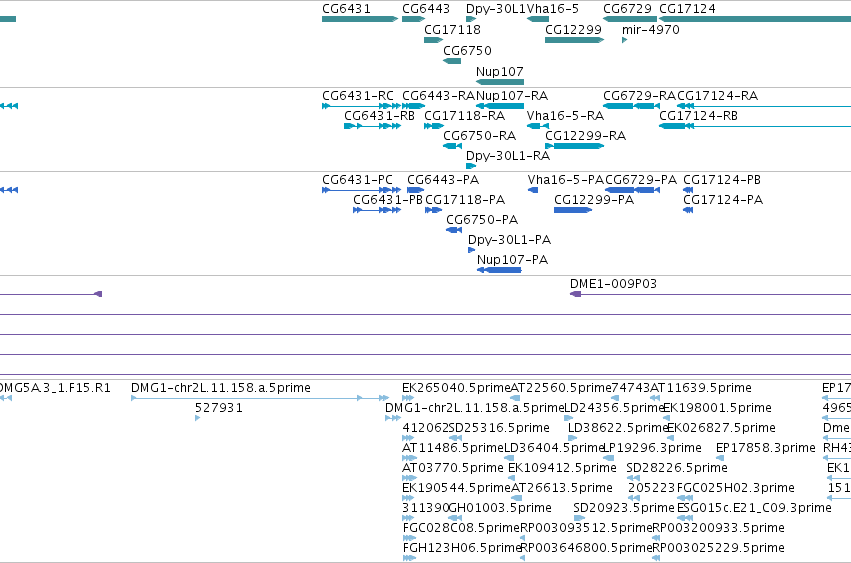Select the CG12299 gene arrow
851x563 pixels.
[x=574, y=40]
